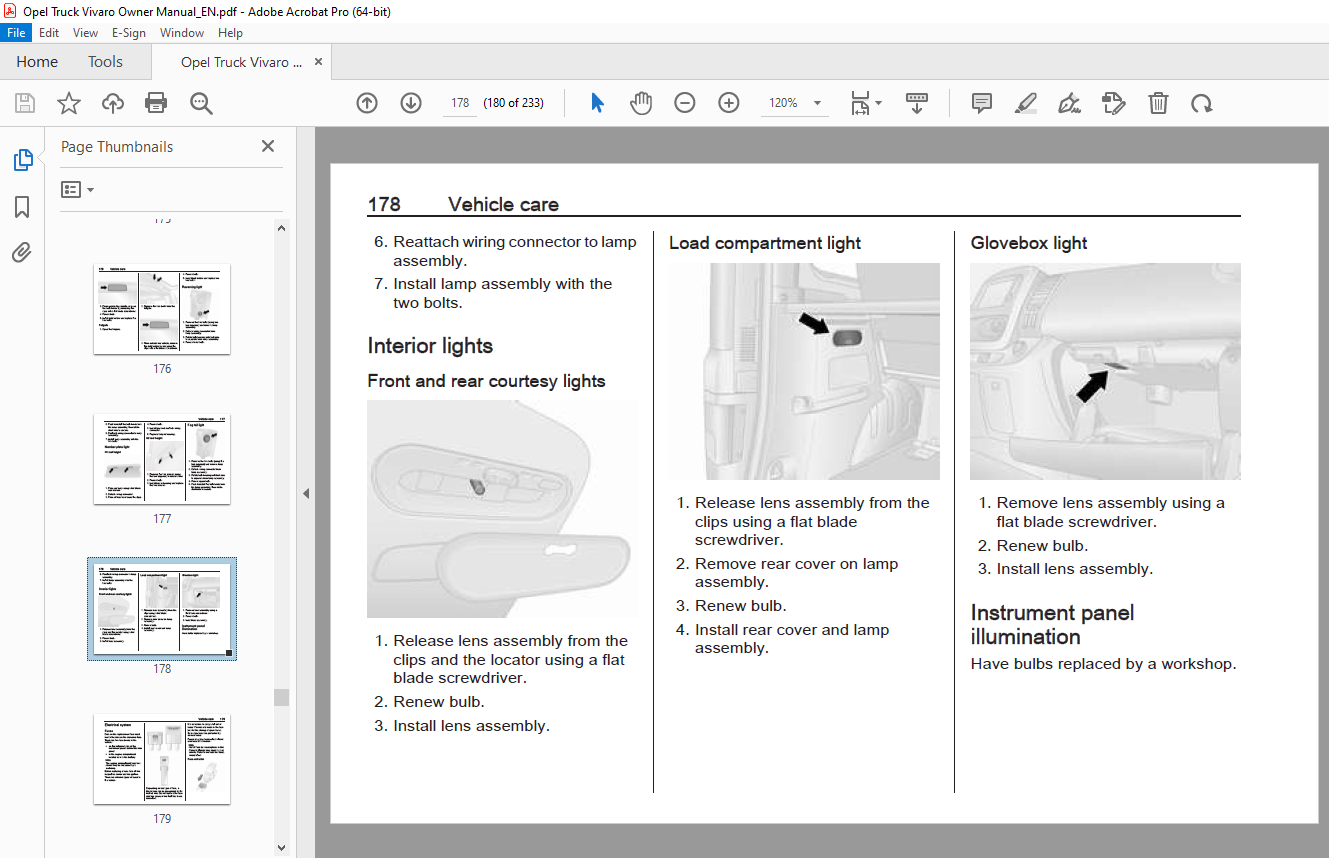The image size is (1329, 858).
Task: Click 'Glovebox light' heading
Action: 1029,243
